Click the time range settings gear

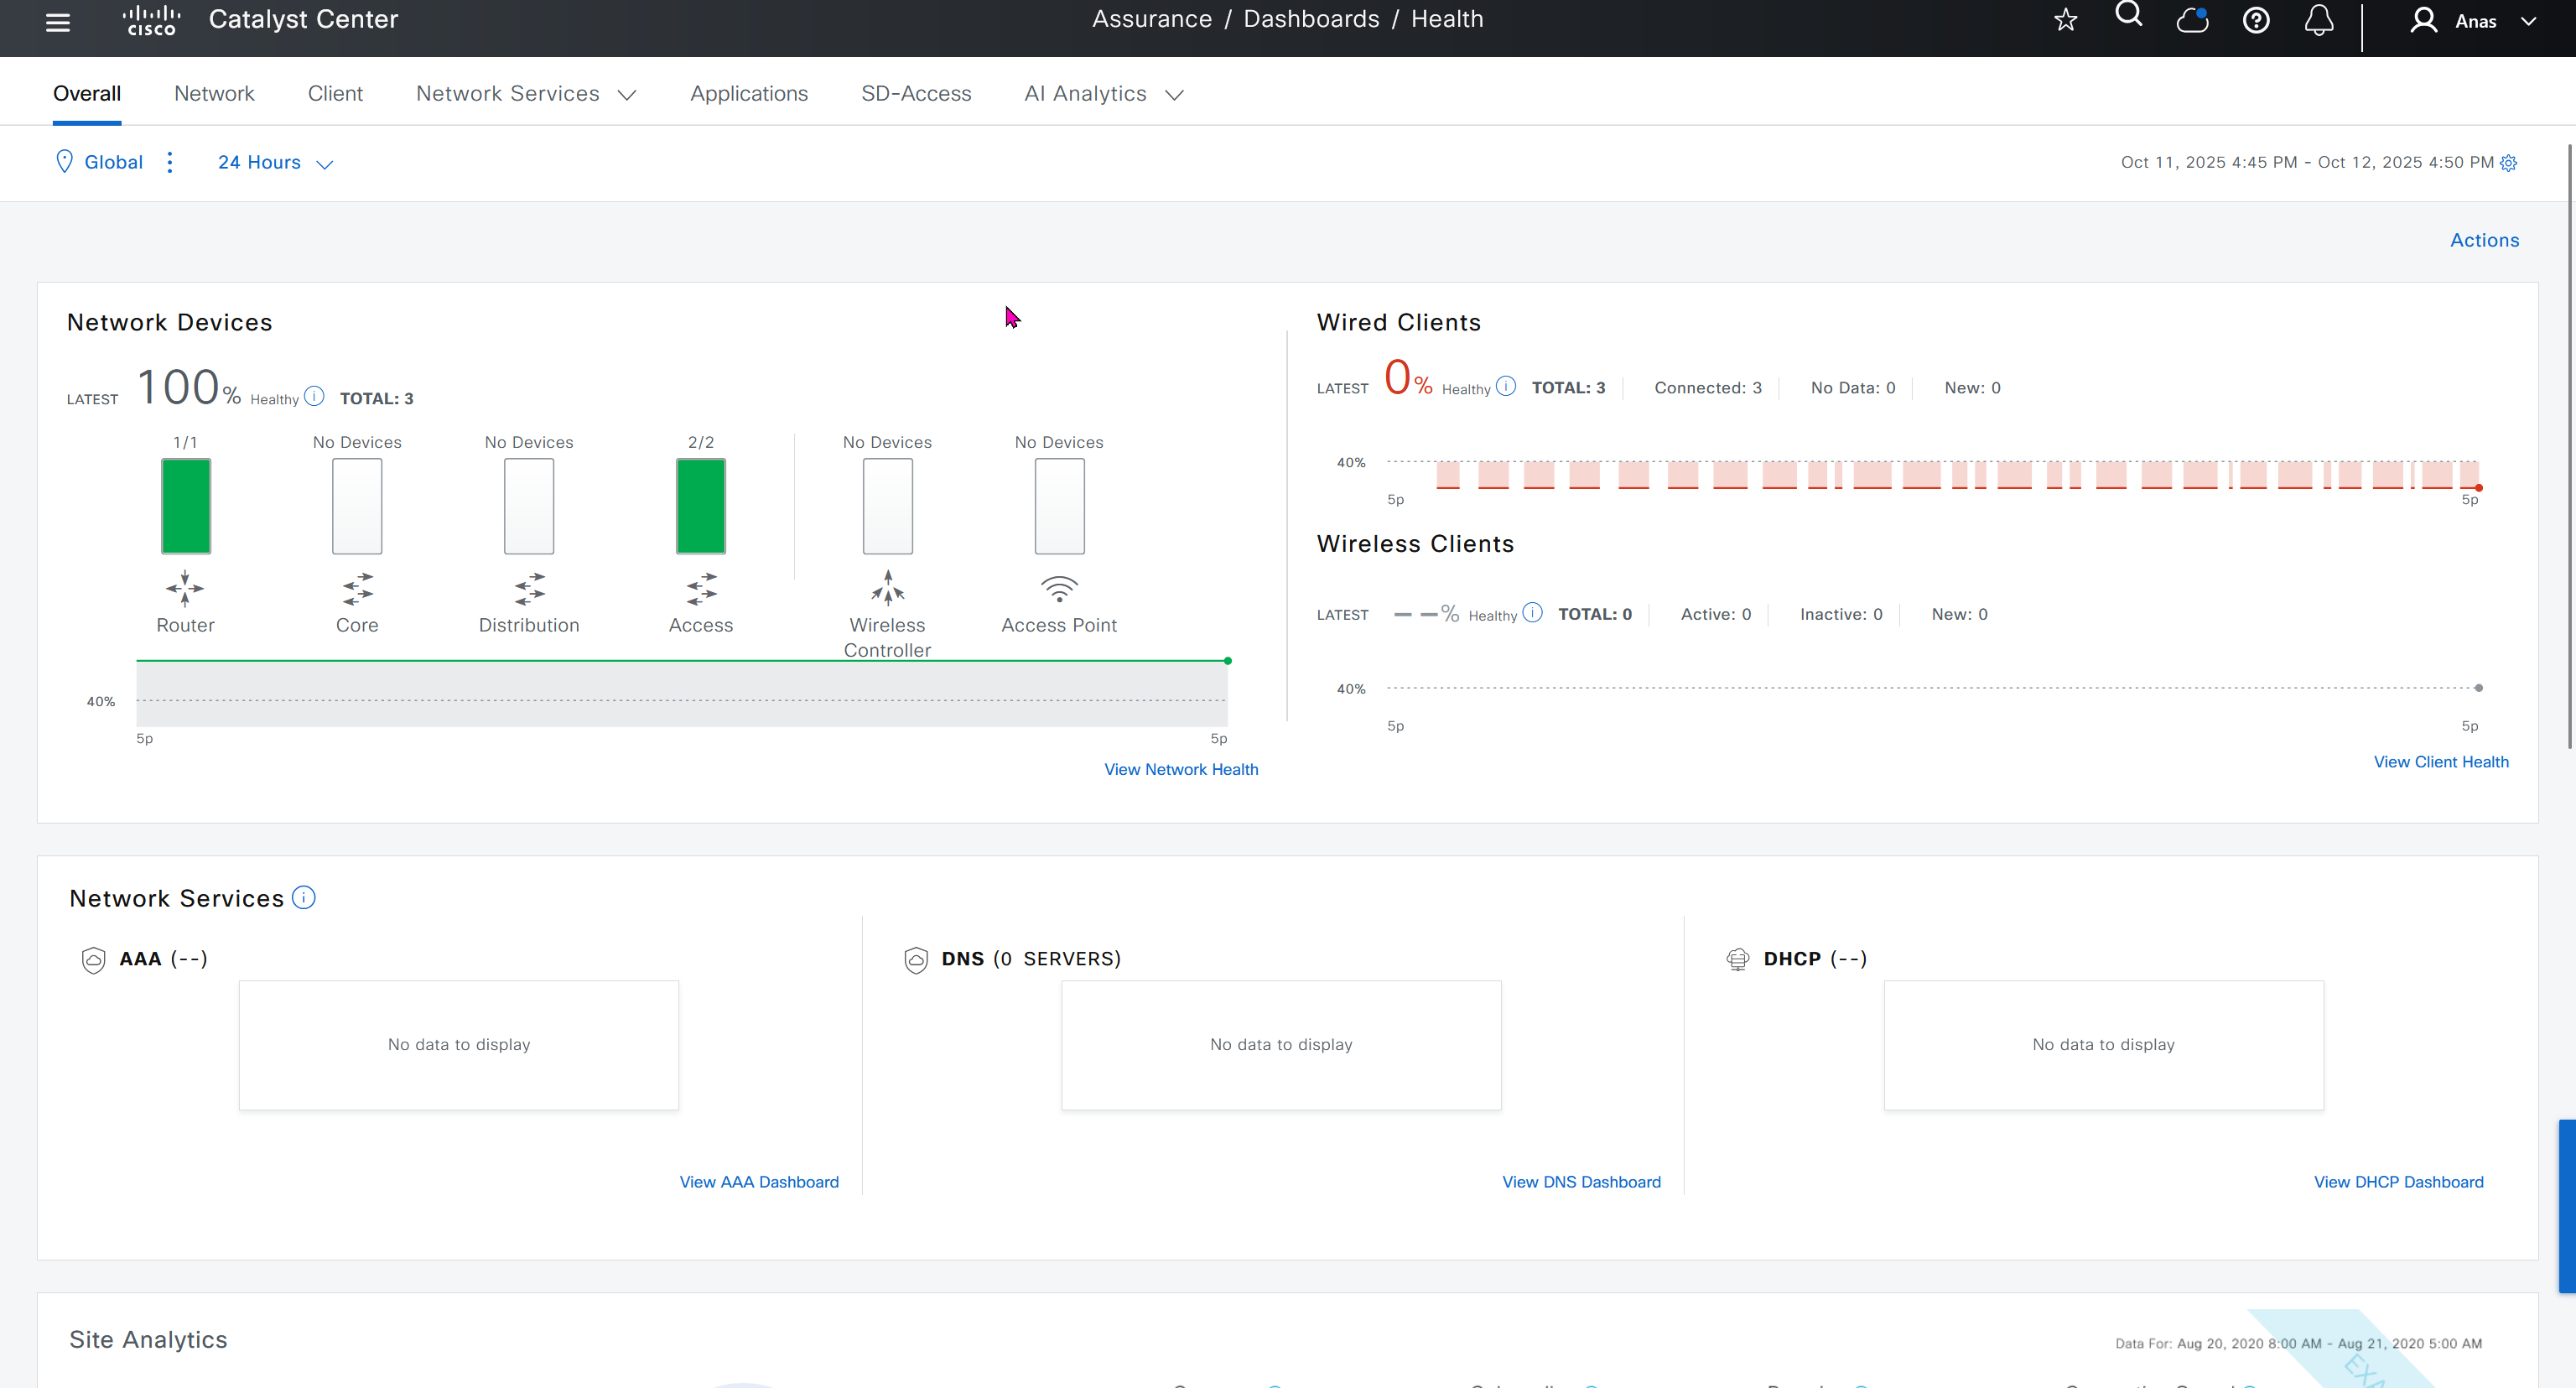click(2509, 163)
